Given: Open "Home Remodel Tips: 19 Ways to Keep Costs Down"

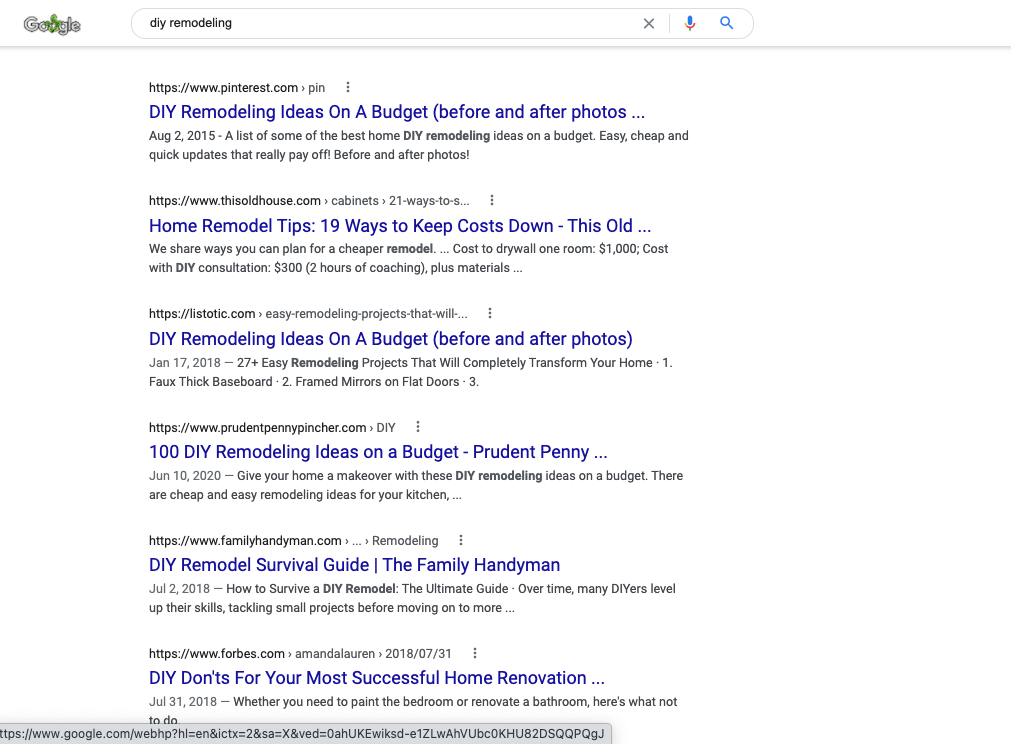Looking at the screenshot, I should coord(400,226).
